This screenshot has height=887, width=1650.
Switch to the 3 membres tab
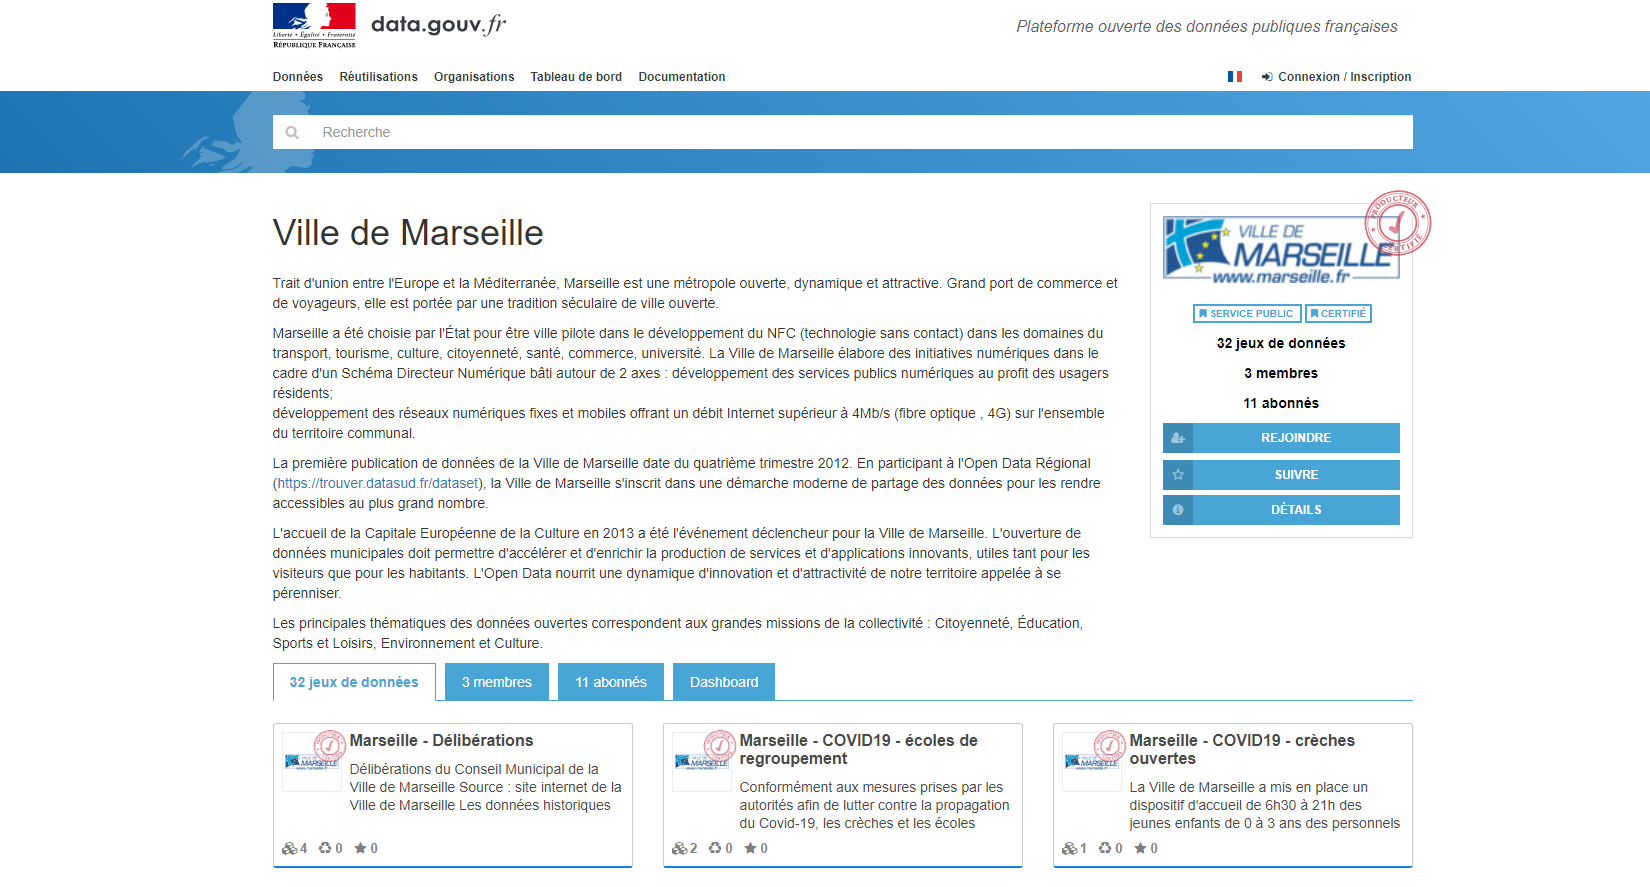tap(496, 682)
